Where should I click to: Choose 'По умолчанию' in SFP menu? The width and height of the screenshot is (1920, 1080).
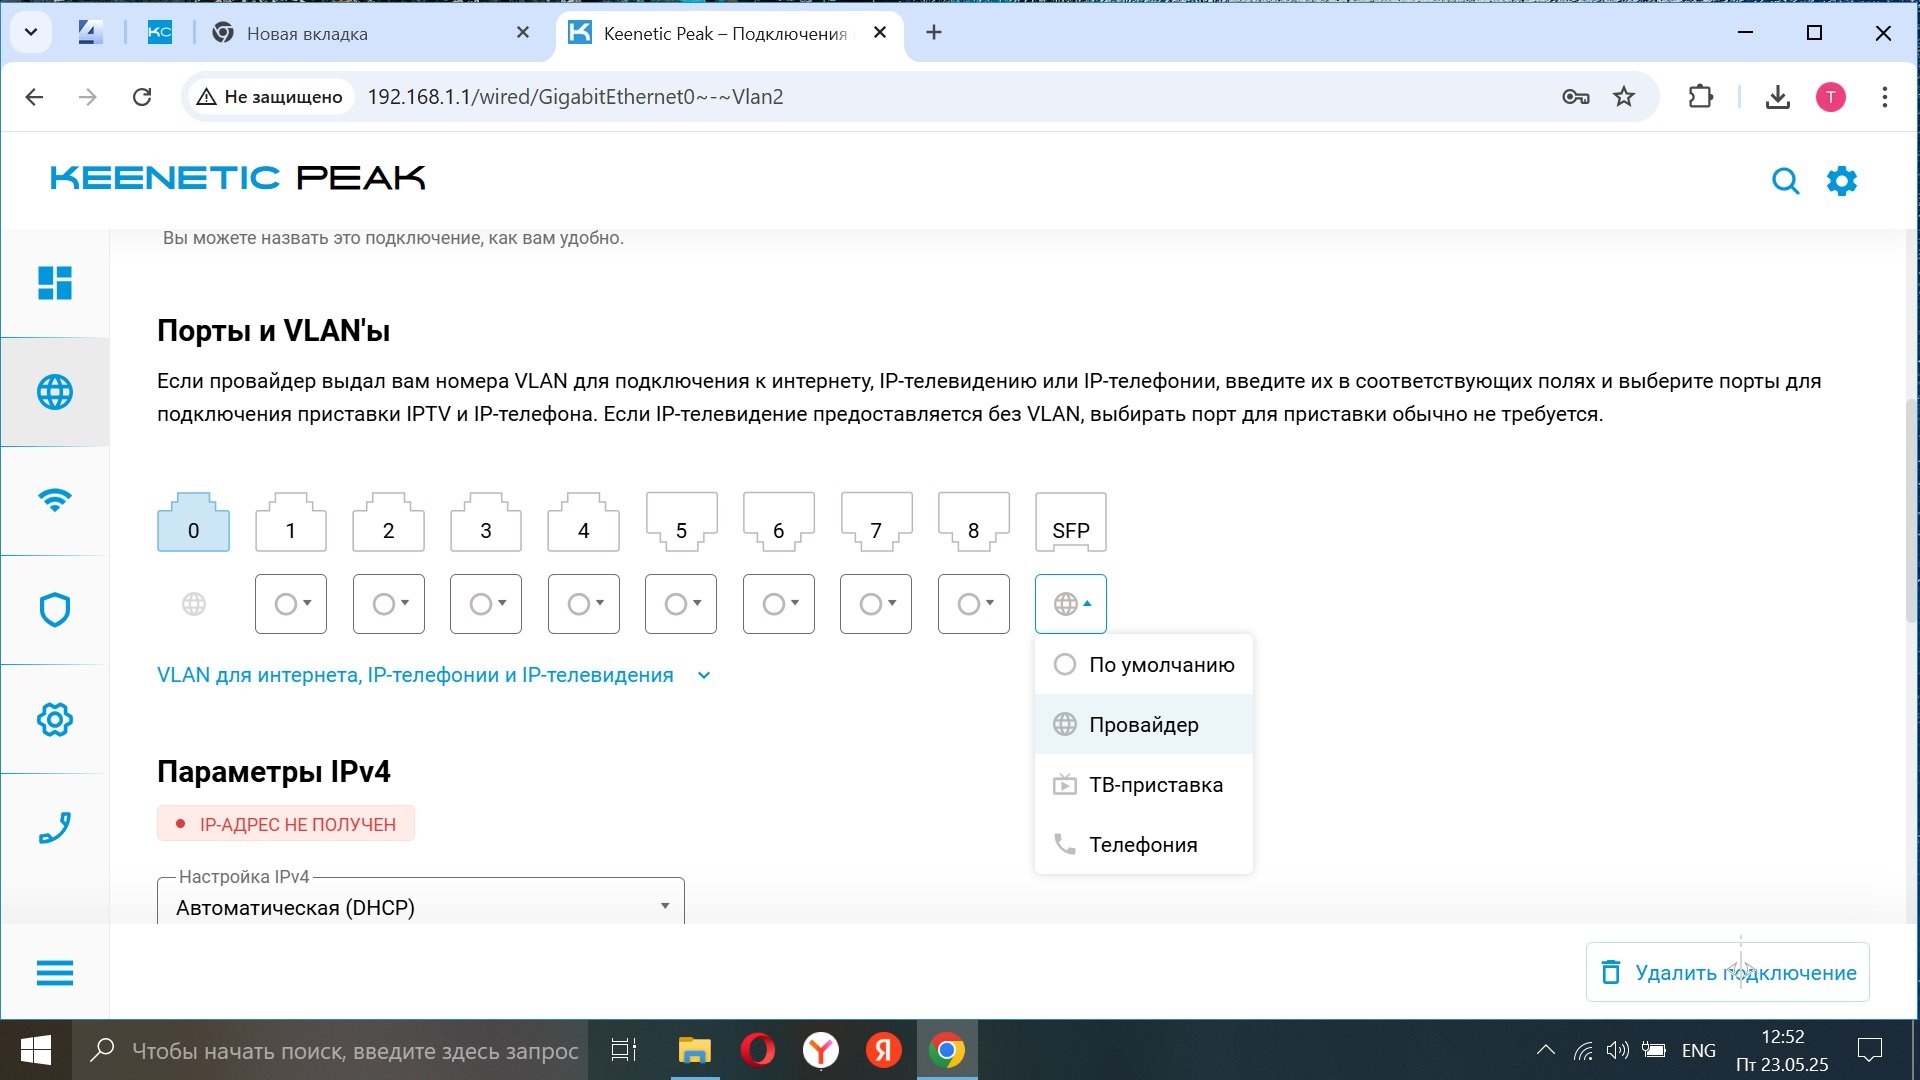click(1144, 665)
